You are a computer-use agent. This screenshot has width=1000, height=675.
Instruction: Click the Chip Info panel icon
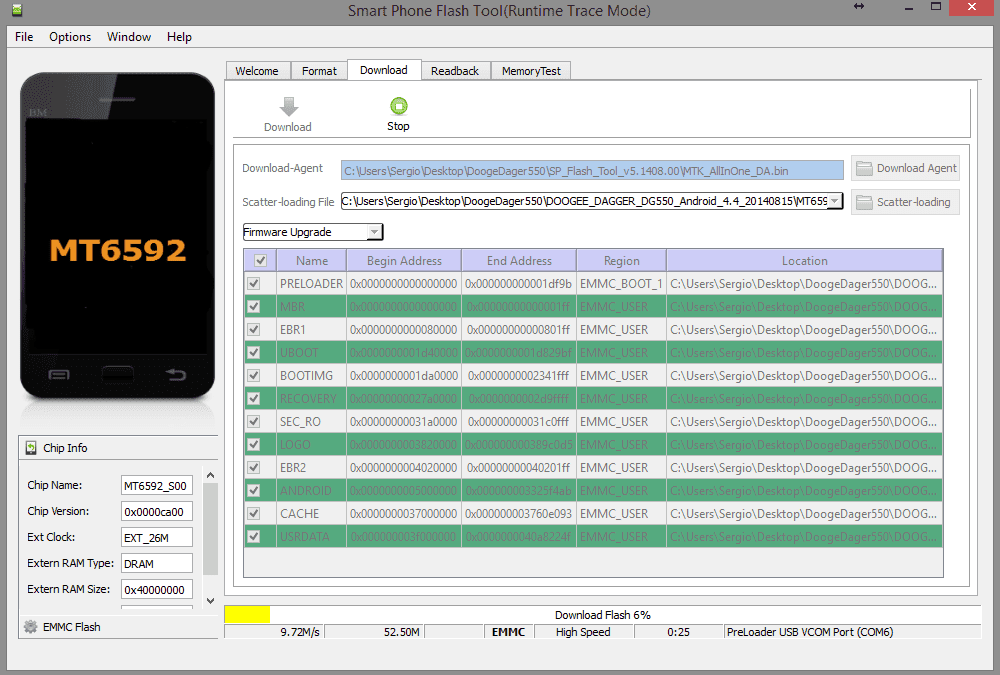coord(31,448)
